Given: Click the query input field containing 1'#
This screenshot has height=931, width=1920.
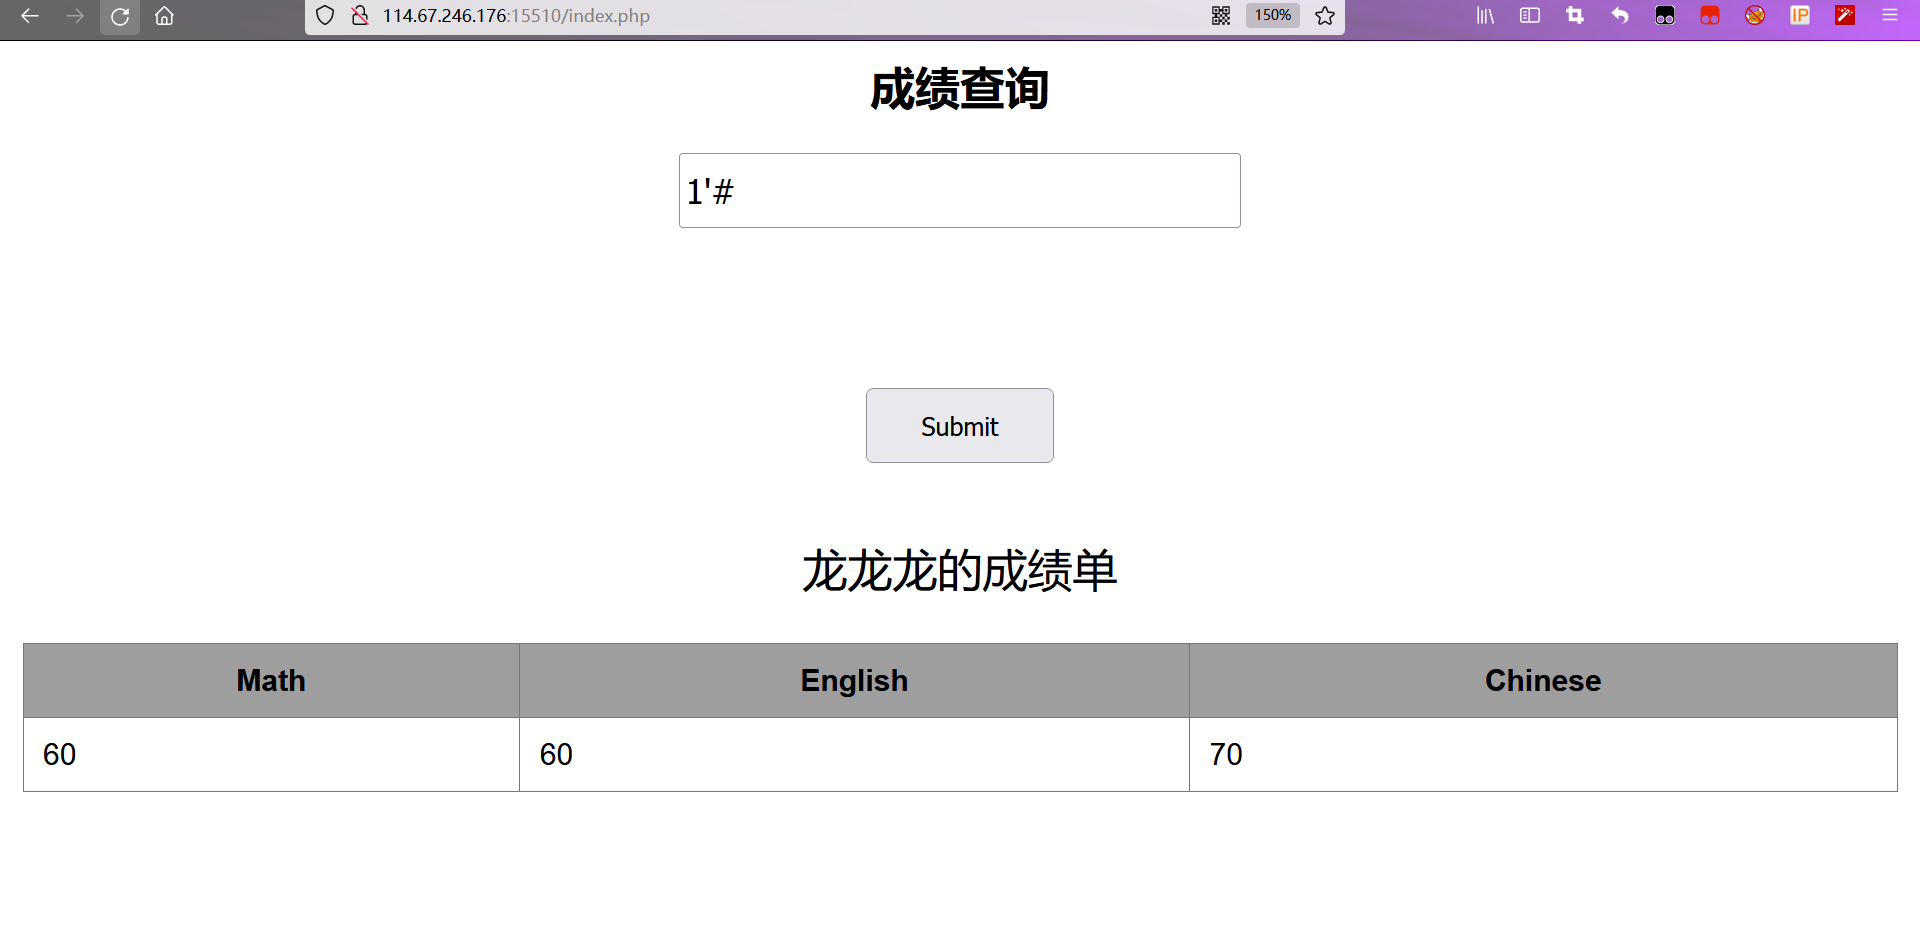Looking at the screenshot, I should tap(959, 190).
